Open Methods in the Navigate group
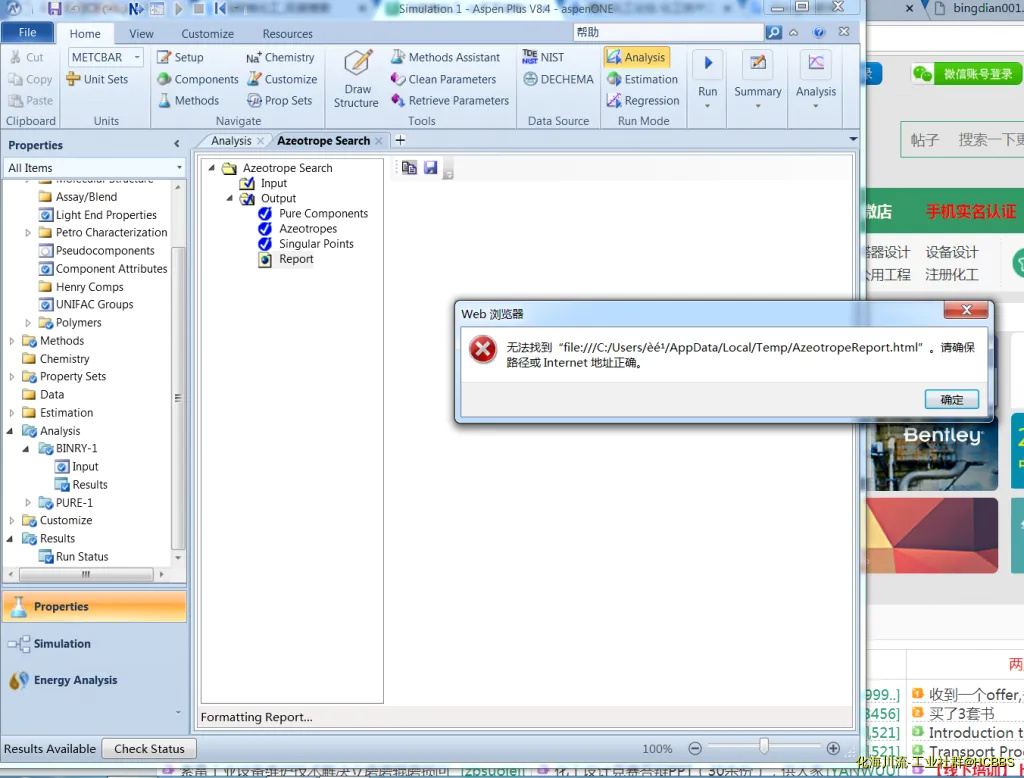This screenshot has height=778, width=1024. (x=188, y=101)
